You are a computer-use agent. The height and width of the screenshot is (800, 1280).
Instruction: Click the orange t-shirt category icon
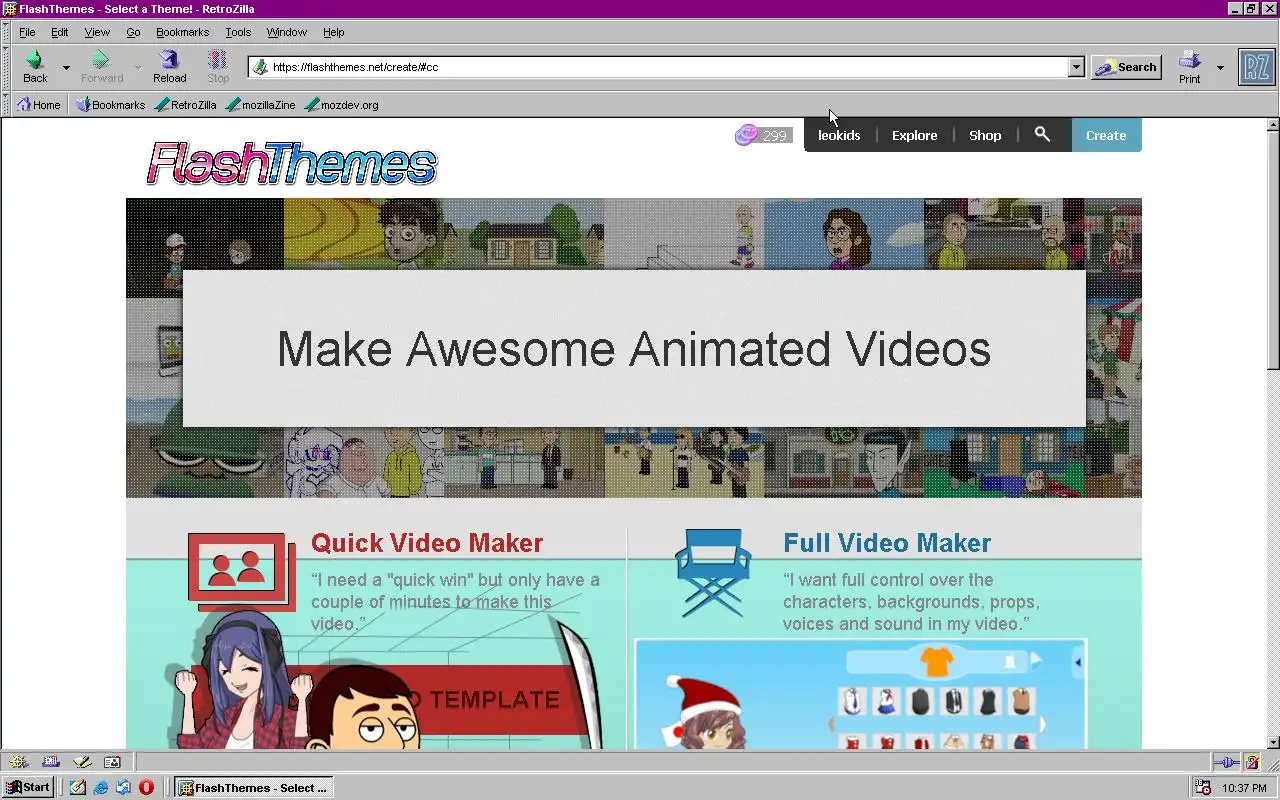click(936, 661)
